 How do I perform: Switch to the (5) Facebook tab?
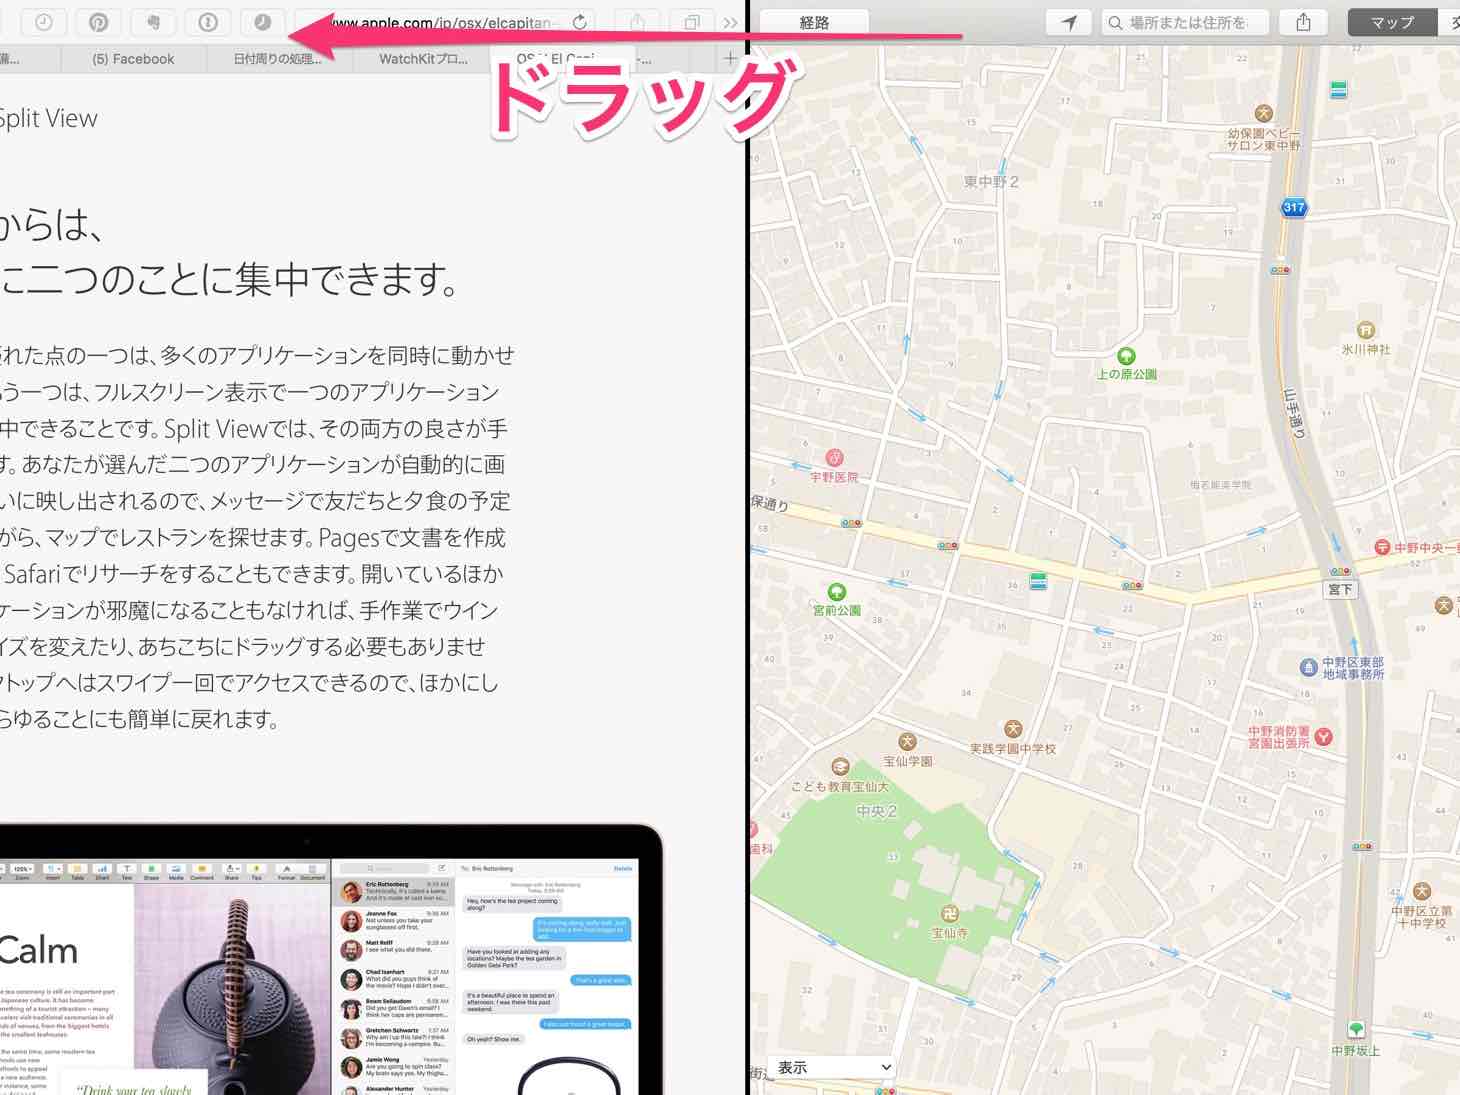click(133, 59)
